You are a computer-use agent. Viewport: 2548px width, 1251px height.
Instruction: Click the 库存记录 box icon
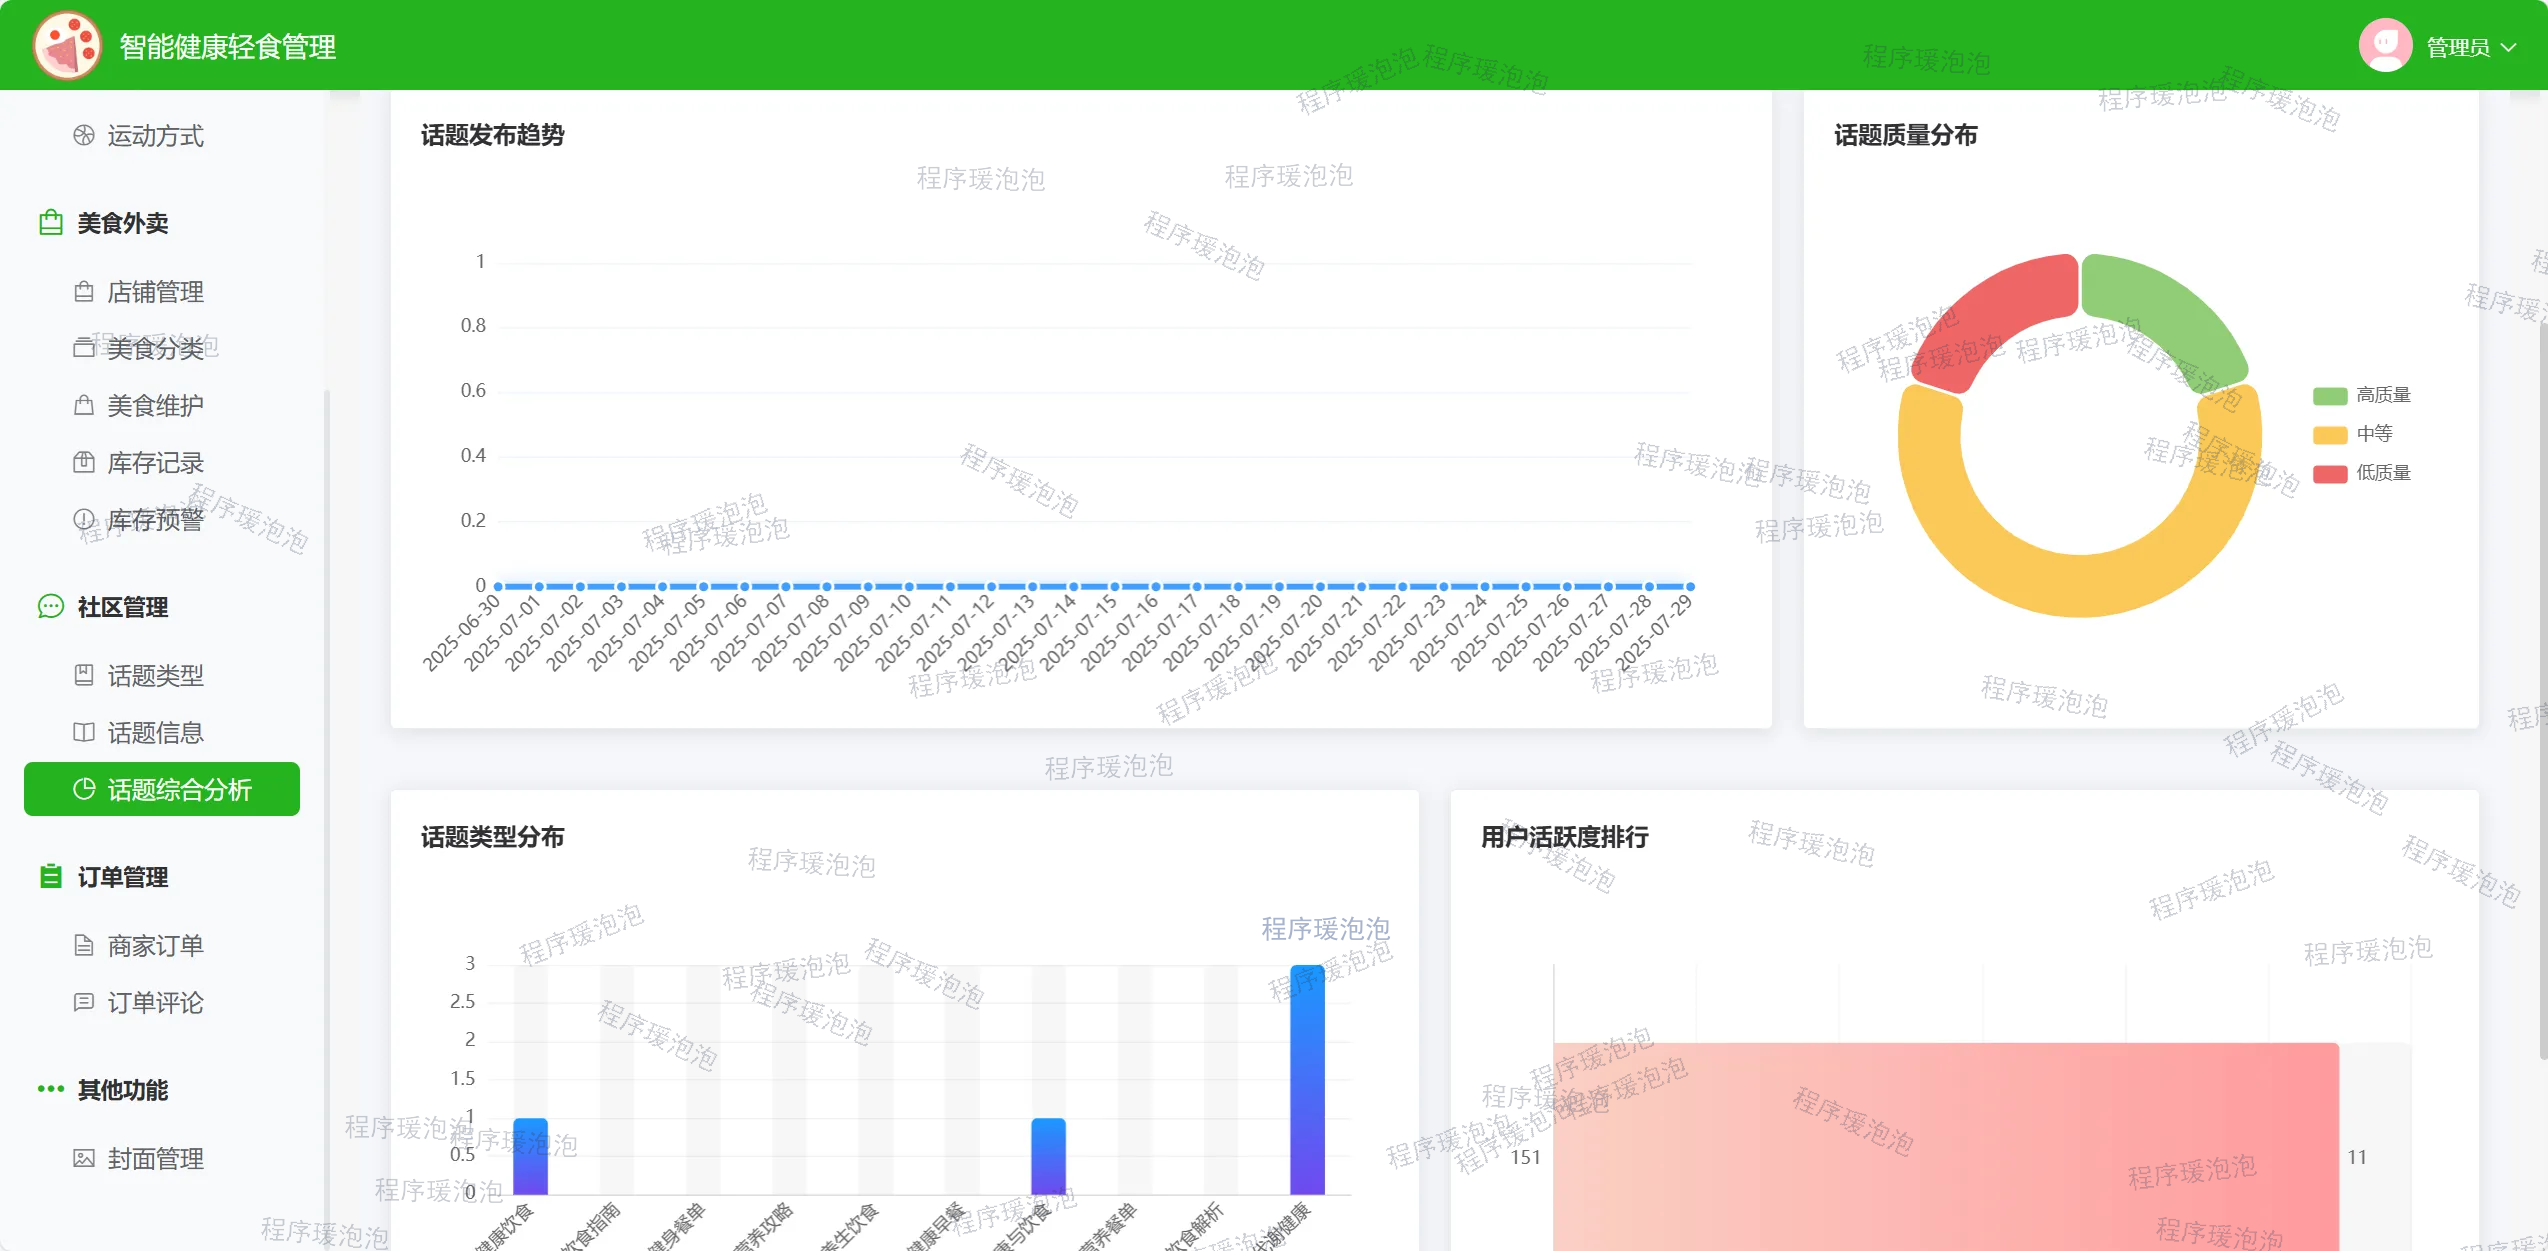pyautogui.click(x=84, y=463)
